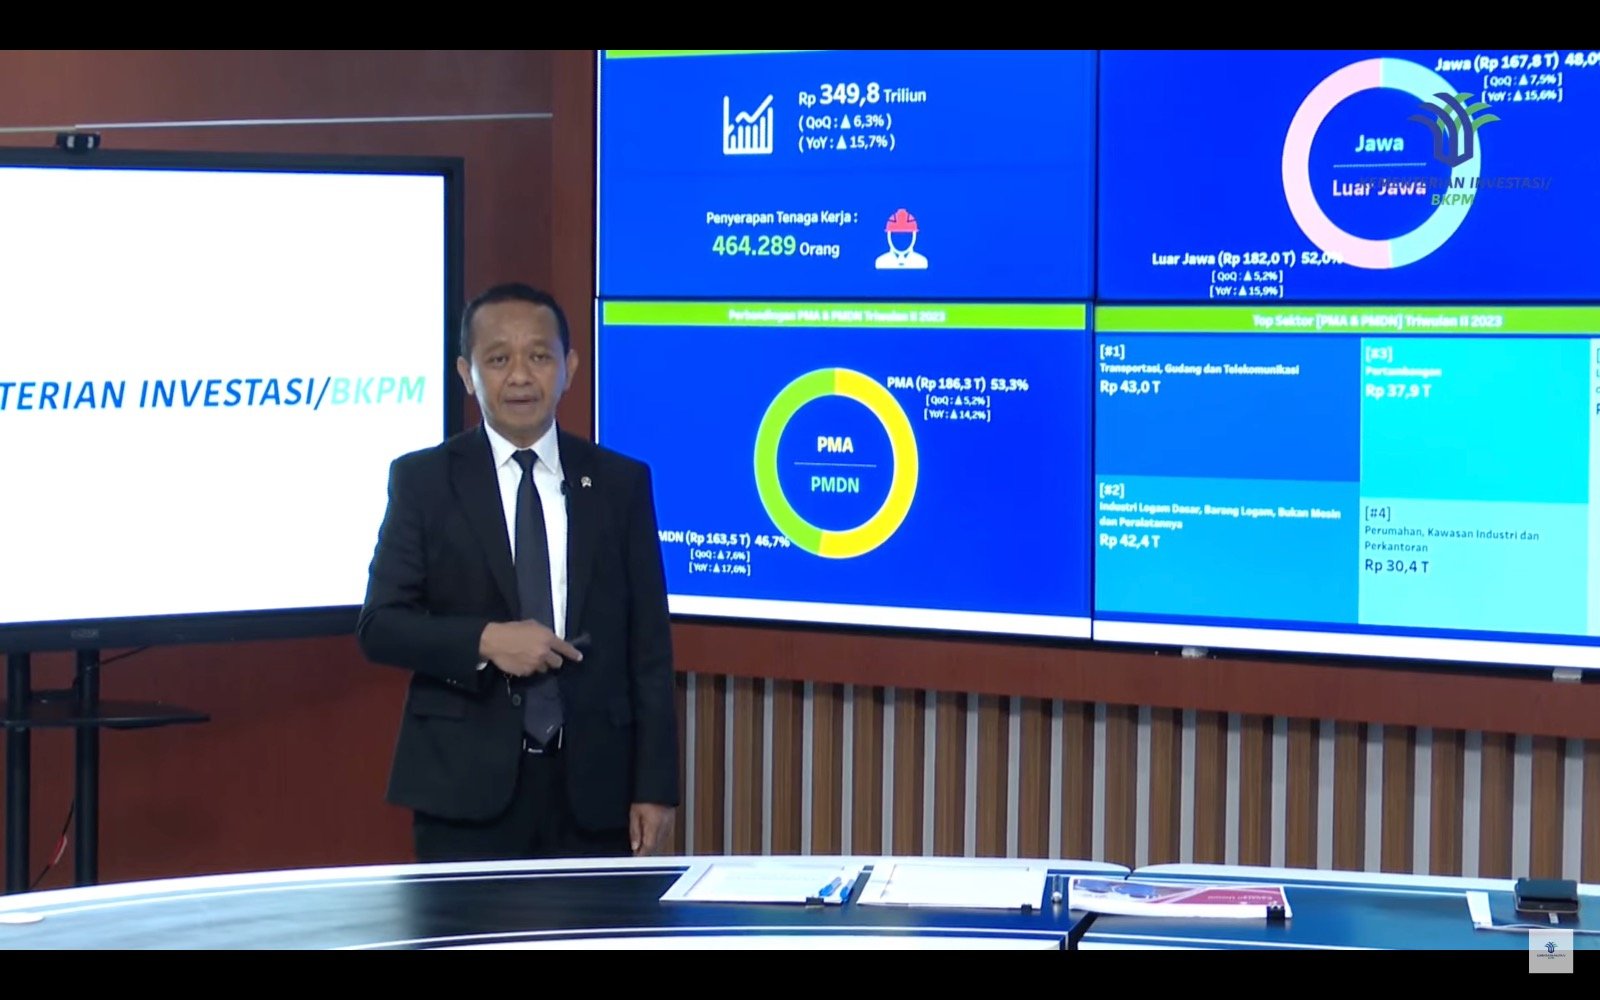Click the small logo in bottom-right corner
The height and width of the screenshot is (1000, 1600).
pyautogui.click(x=1550, y=951)
